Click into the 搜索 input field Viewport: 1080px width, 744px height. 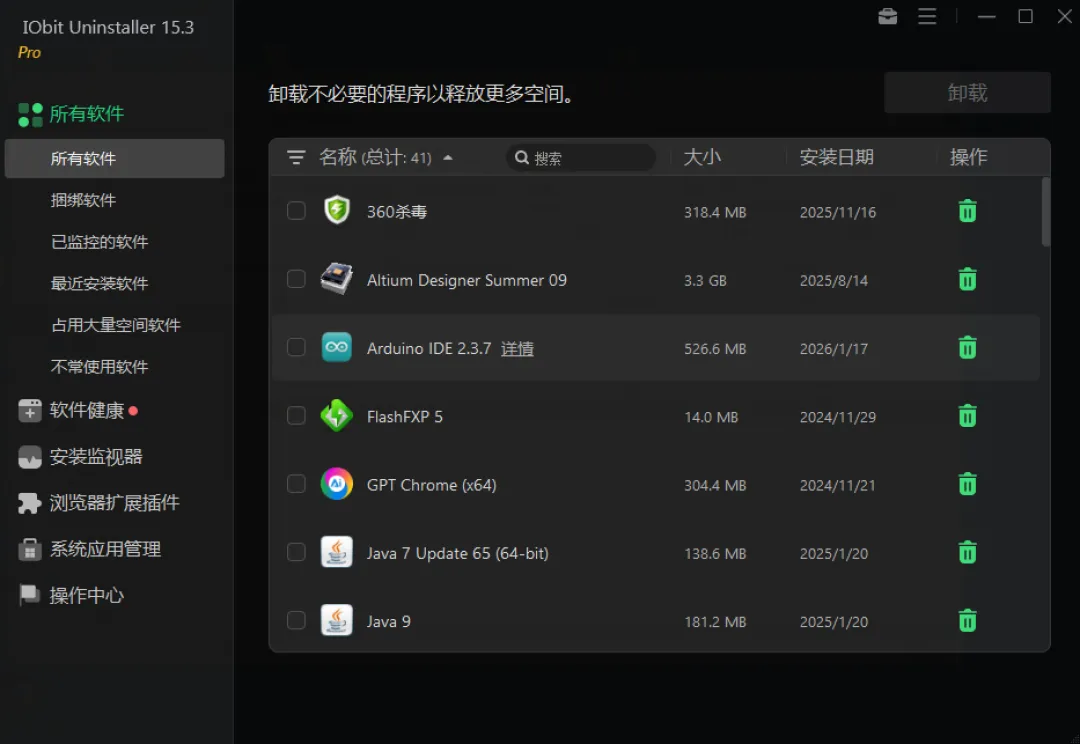(x=581, y=158)
